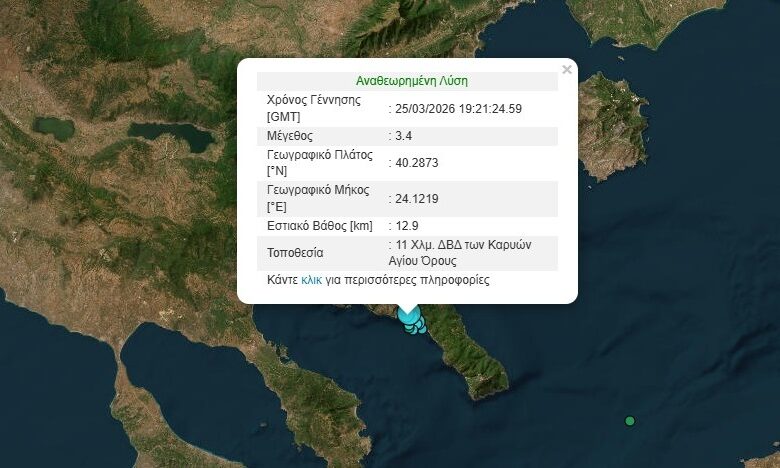Click the cyan earthquake marker cluster below popup
This screenshot has width=780, height=468.
click(411, 318)
